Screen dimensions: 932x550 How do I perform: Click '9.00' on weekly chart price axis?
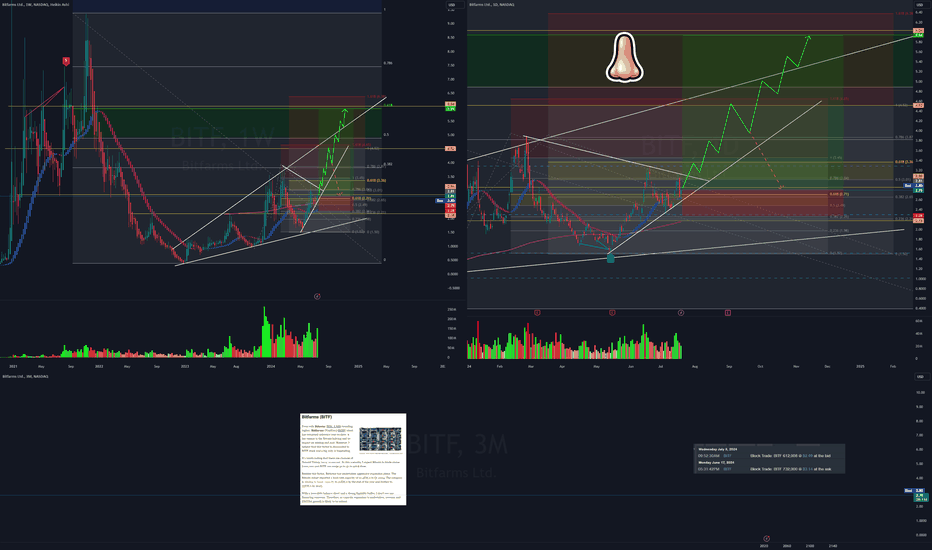[x=451, y=24]
